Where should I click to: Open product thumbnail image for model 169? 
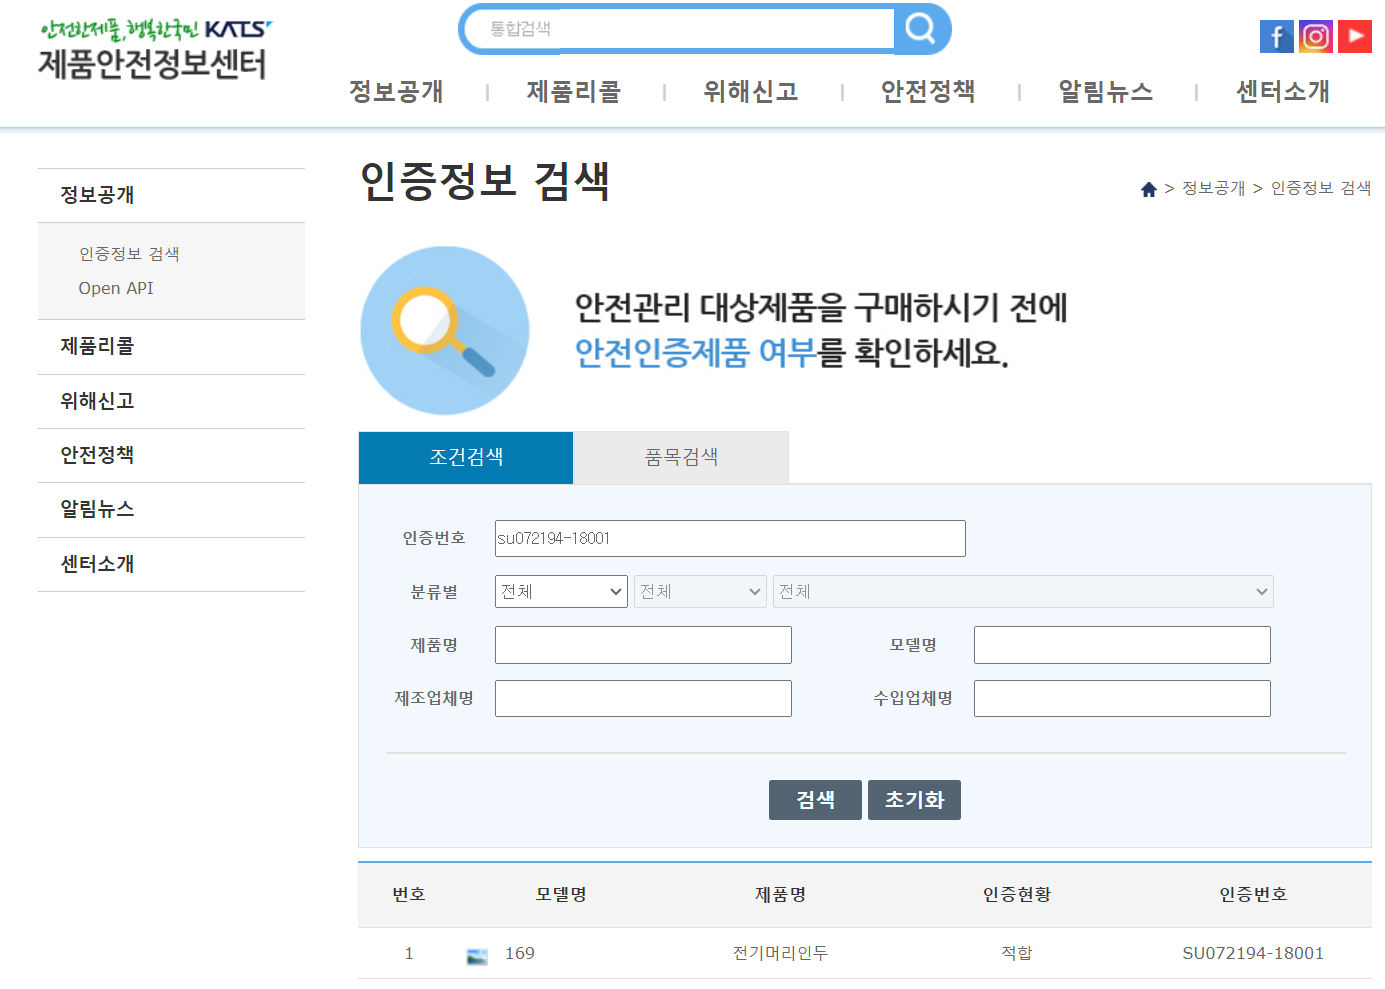pyautogui.click(x=477, y=956)
